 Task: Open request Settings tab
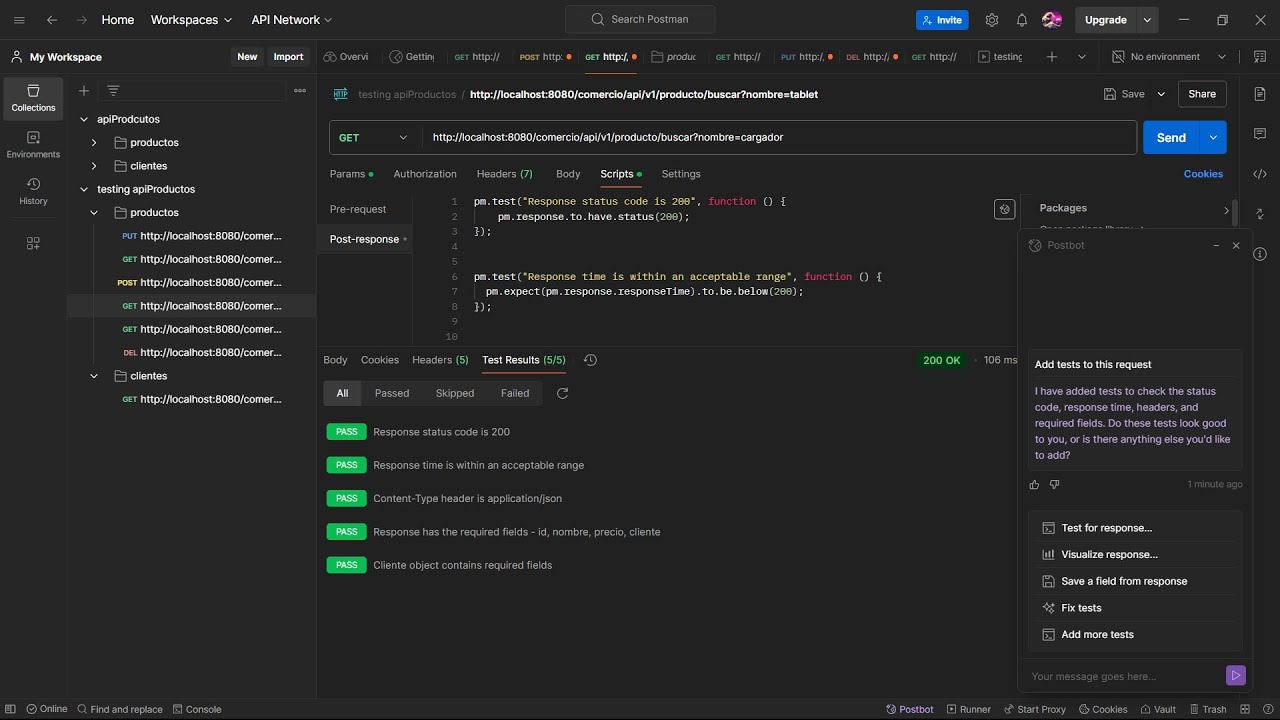pyautogui.click(x=681, y=174)
